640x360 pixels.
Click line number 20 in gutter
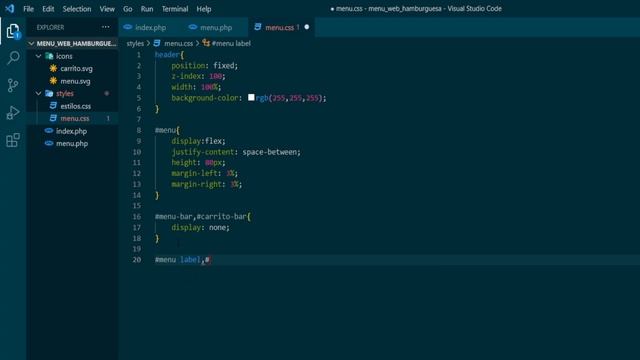(137, 260)
